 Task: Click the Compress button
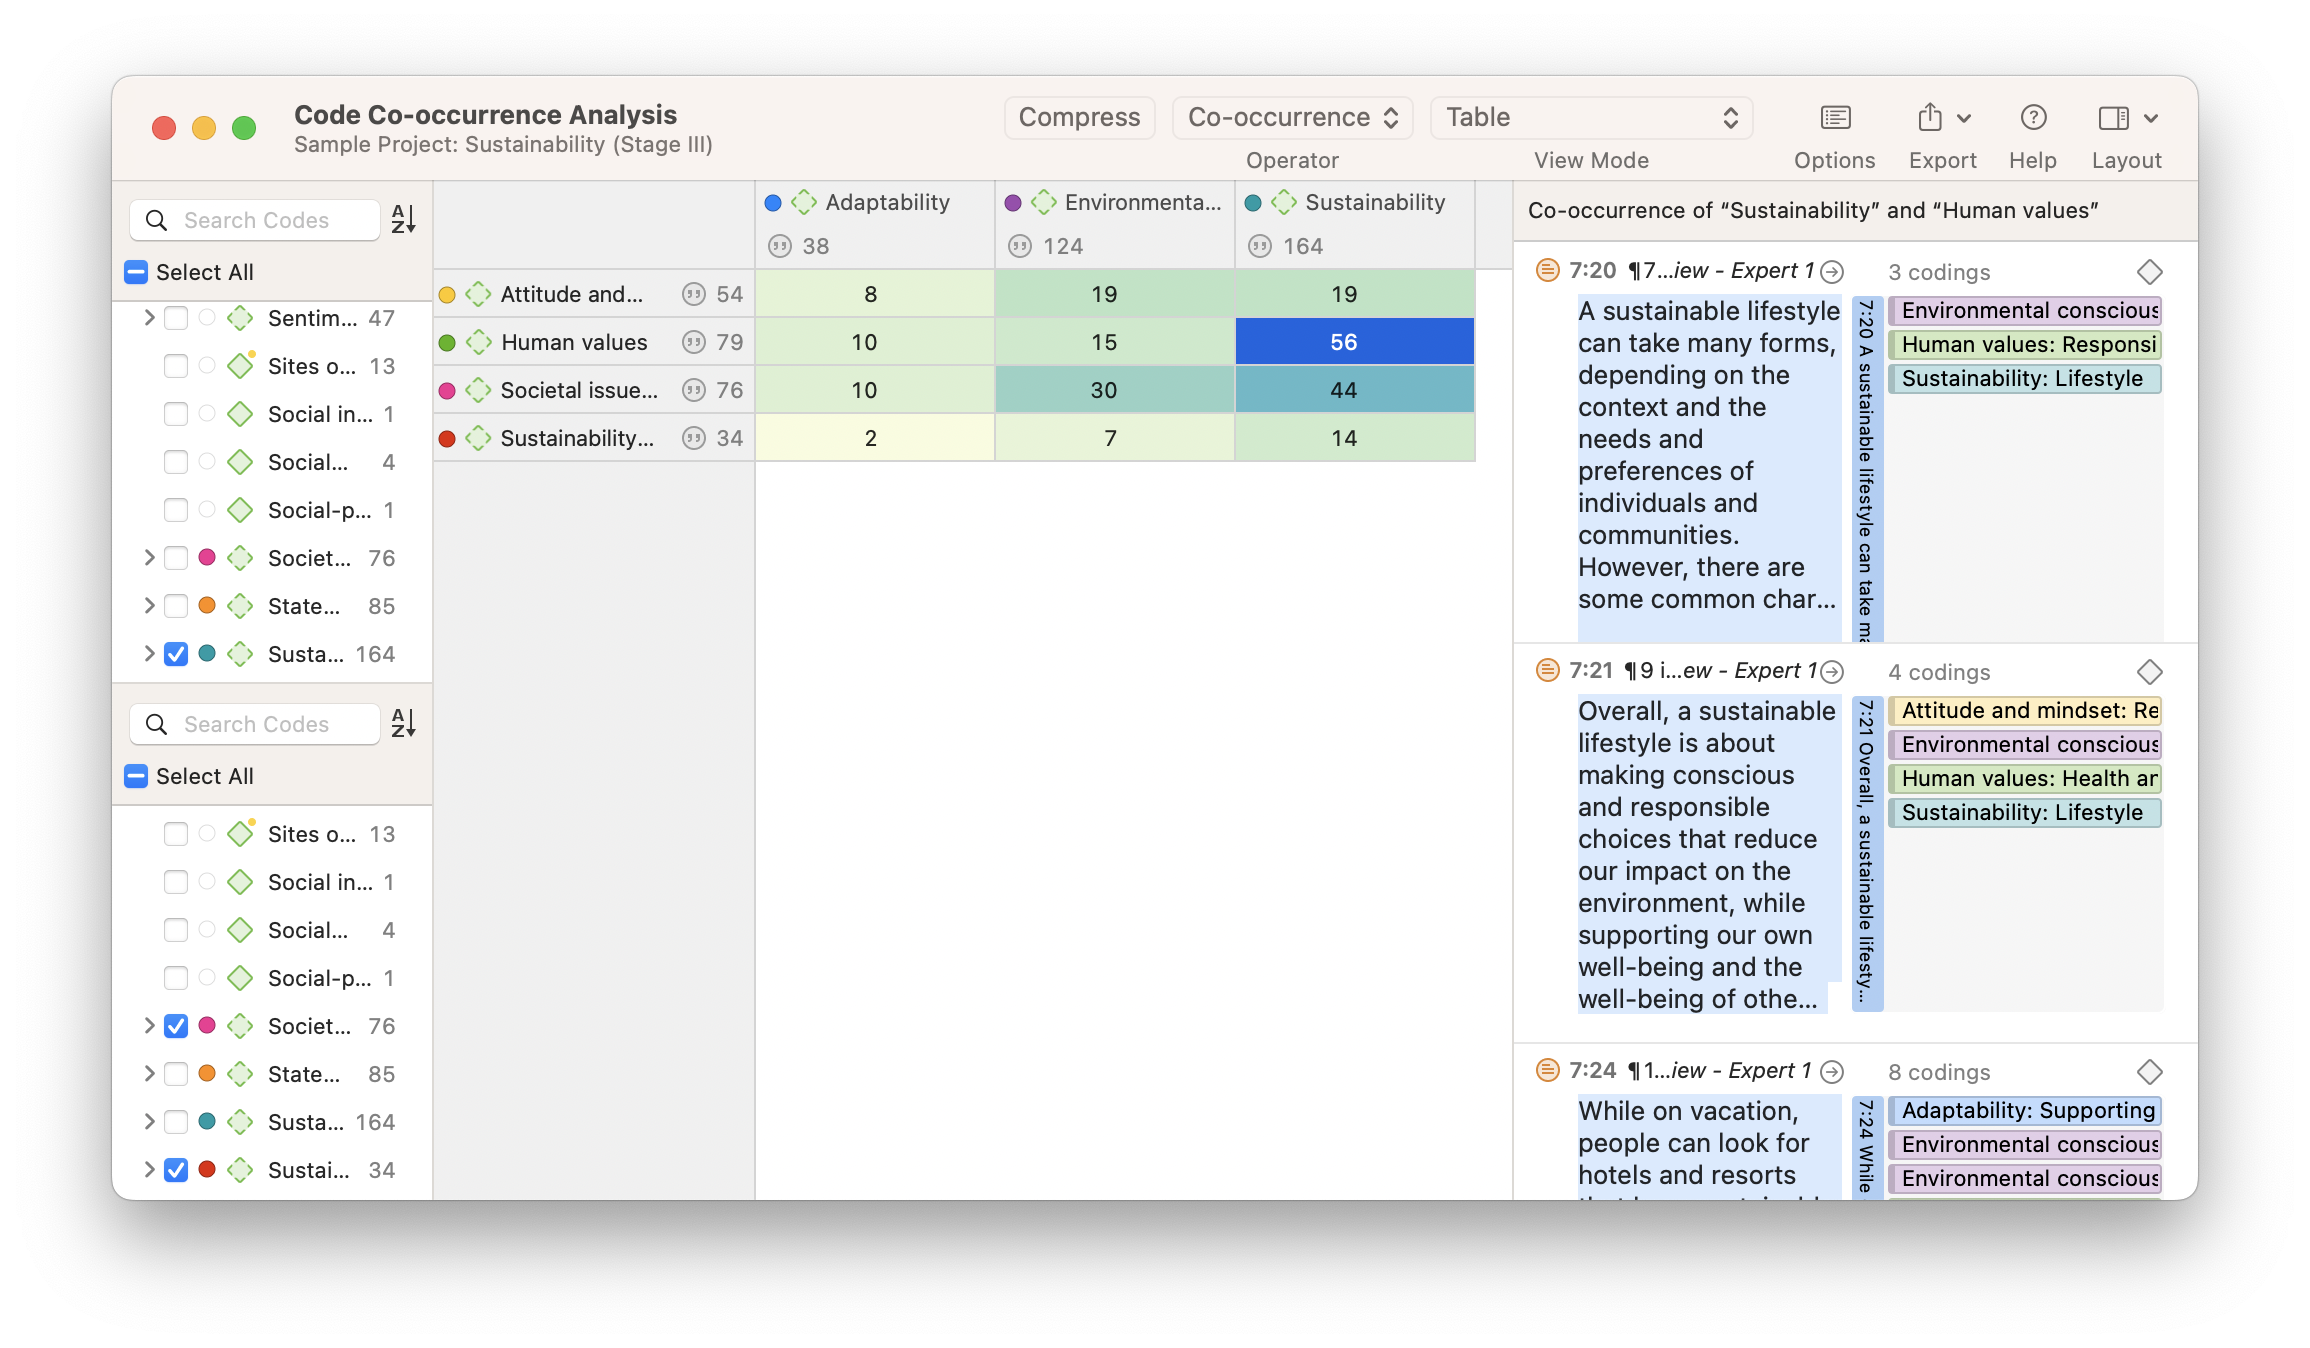[x=1079, y=118]
